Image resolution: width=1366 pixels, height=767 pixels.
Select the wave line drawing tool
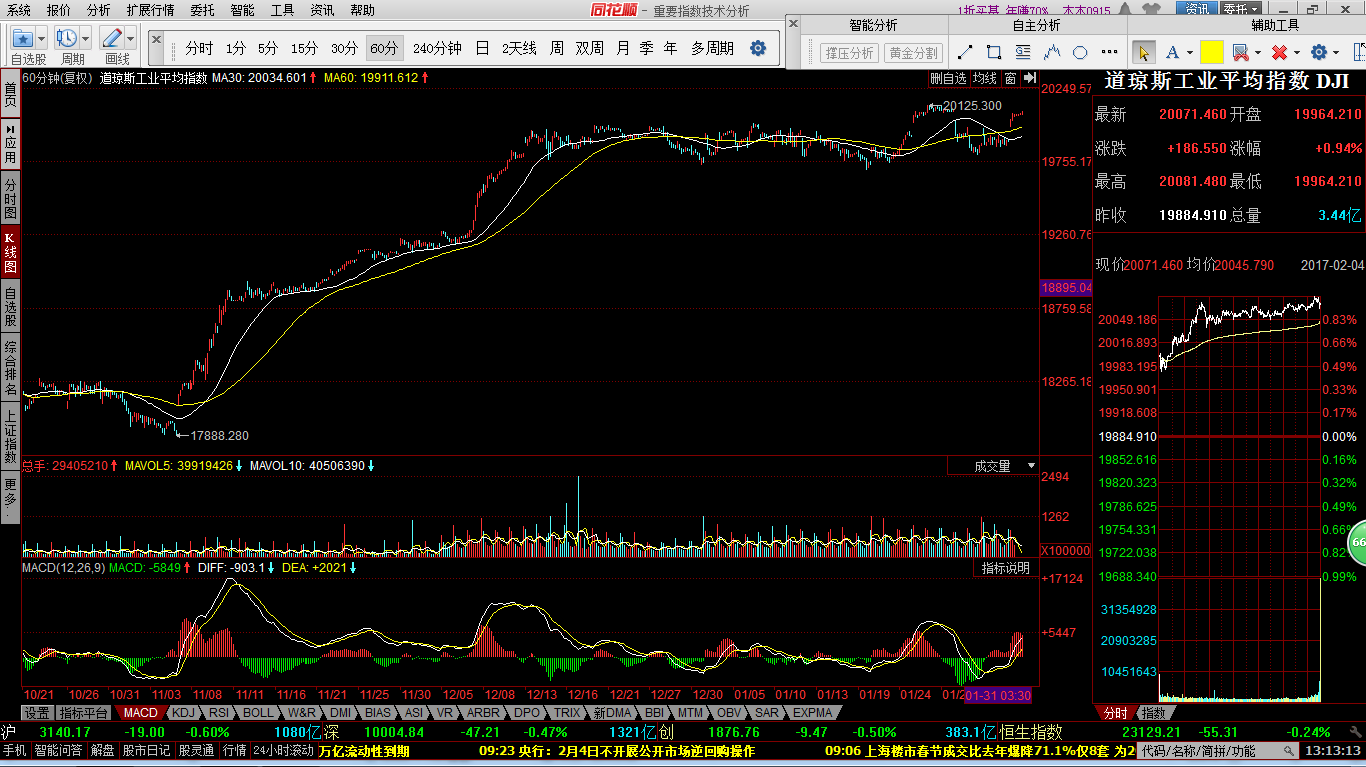[x=1052, y=52]
